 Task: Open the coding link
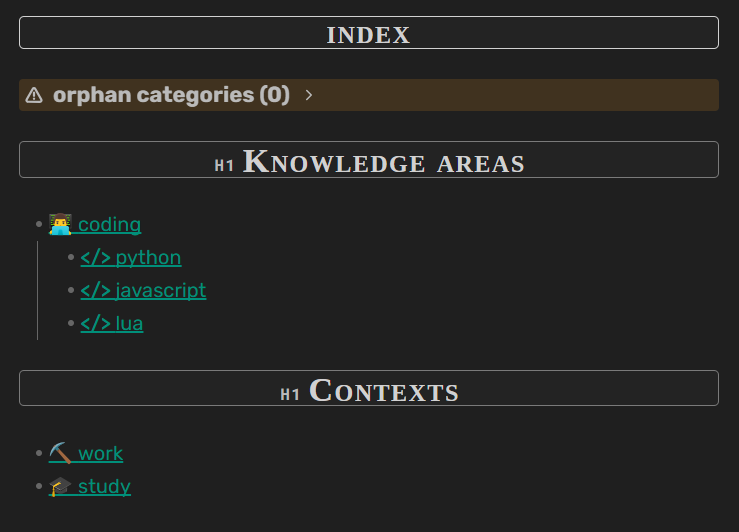(x=109, y=224)
